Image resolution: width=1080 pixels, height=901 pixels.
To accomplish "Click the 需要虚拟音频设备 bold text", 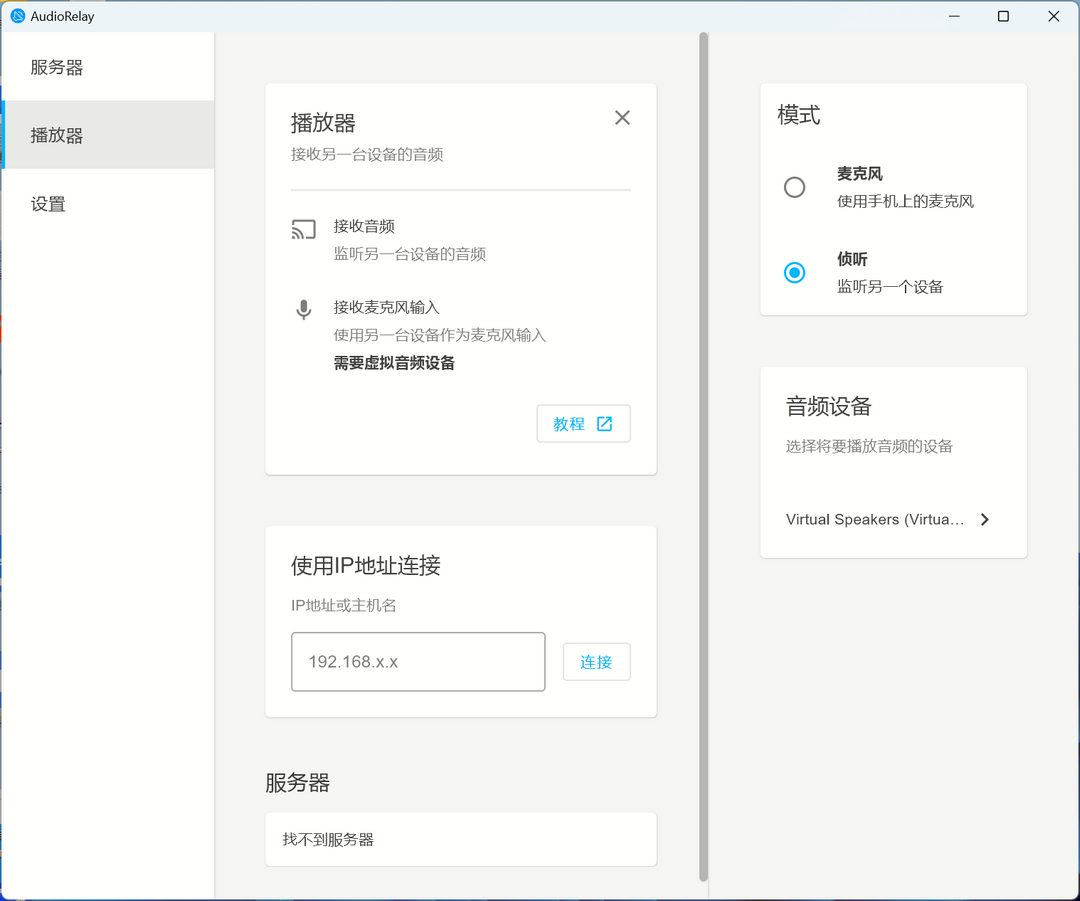I will point(393,362).
